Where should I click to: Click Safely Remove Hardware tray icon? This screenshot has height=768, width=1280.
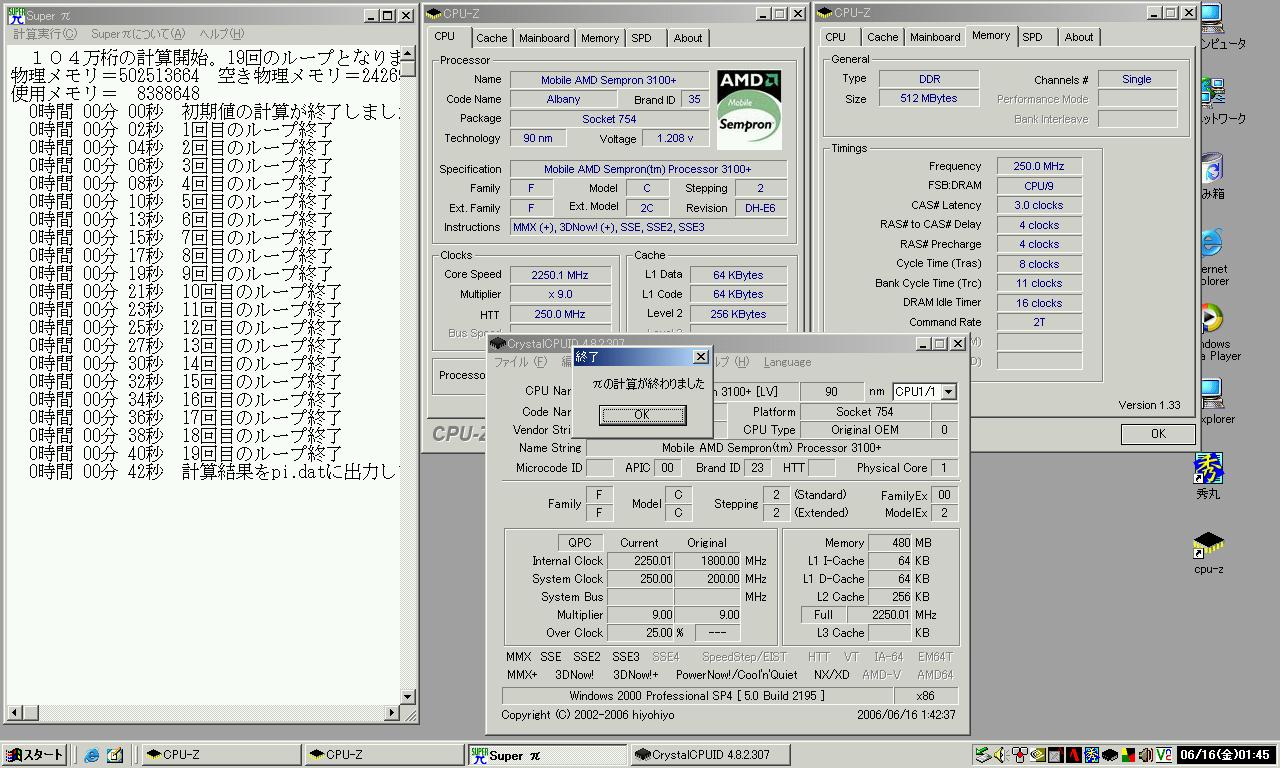(983, 755)
